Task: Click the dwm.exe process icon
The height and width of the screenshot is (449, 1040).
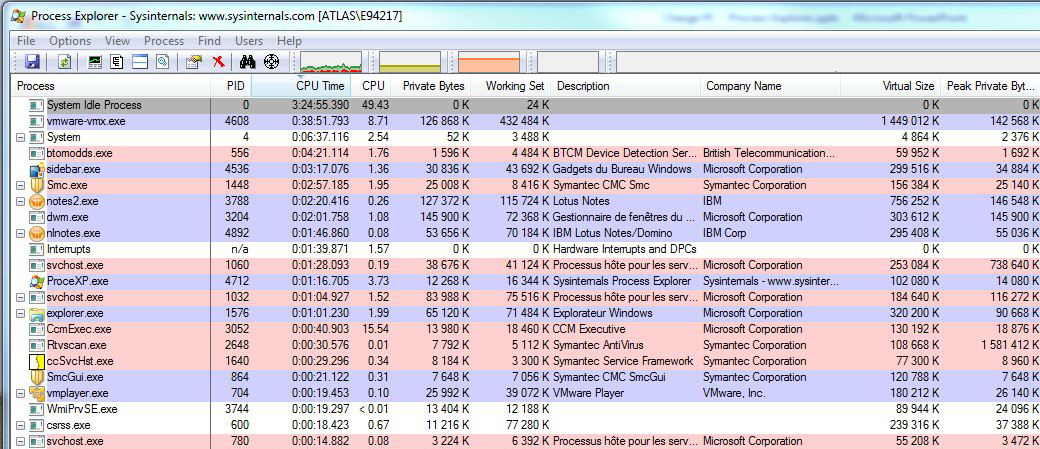Action: (x=36, y=217)
